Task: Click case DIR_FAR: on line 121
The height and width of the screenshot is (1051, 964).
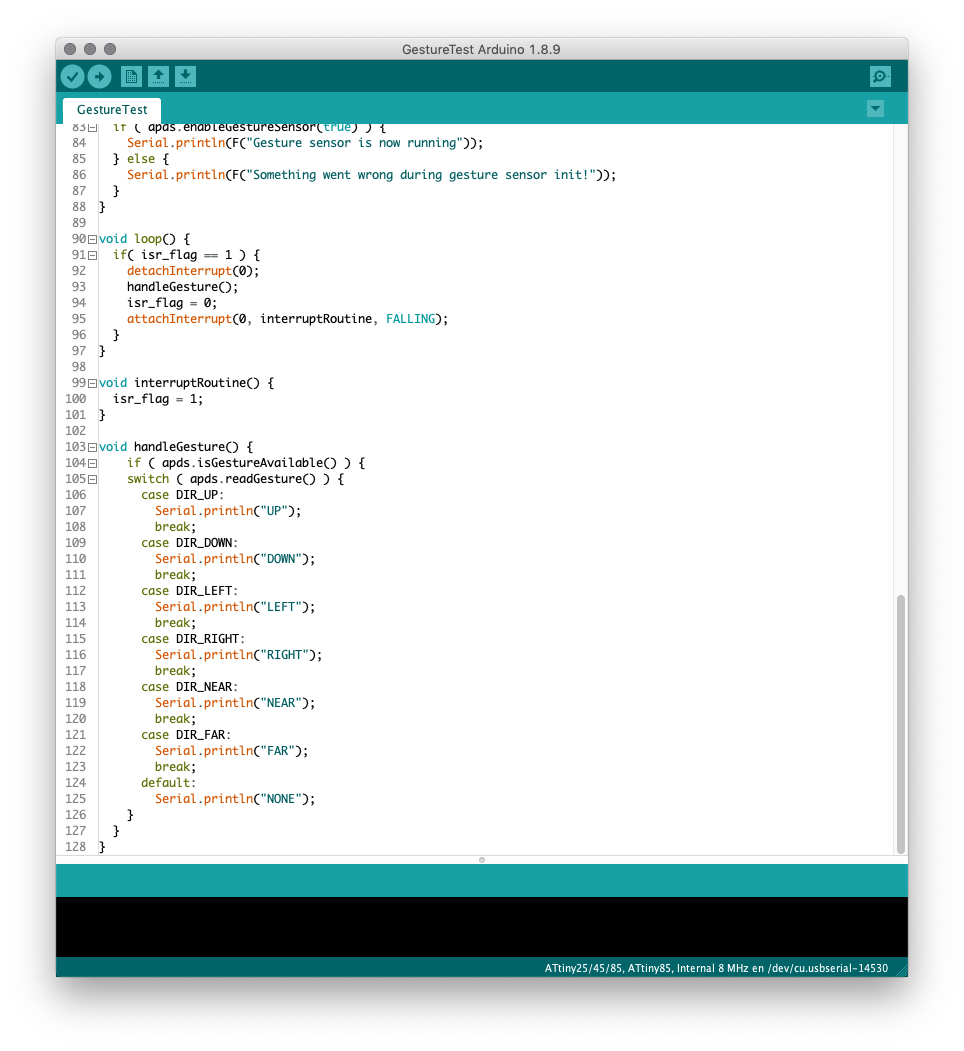Action: tap(186, 735)
